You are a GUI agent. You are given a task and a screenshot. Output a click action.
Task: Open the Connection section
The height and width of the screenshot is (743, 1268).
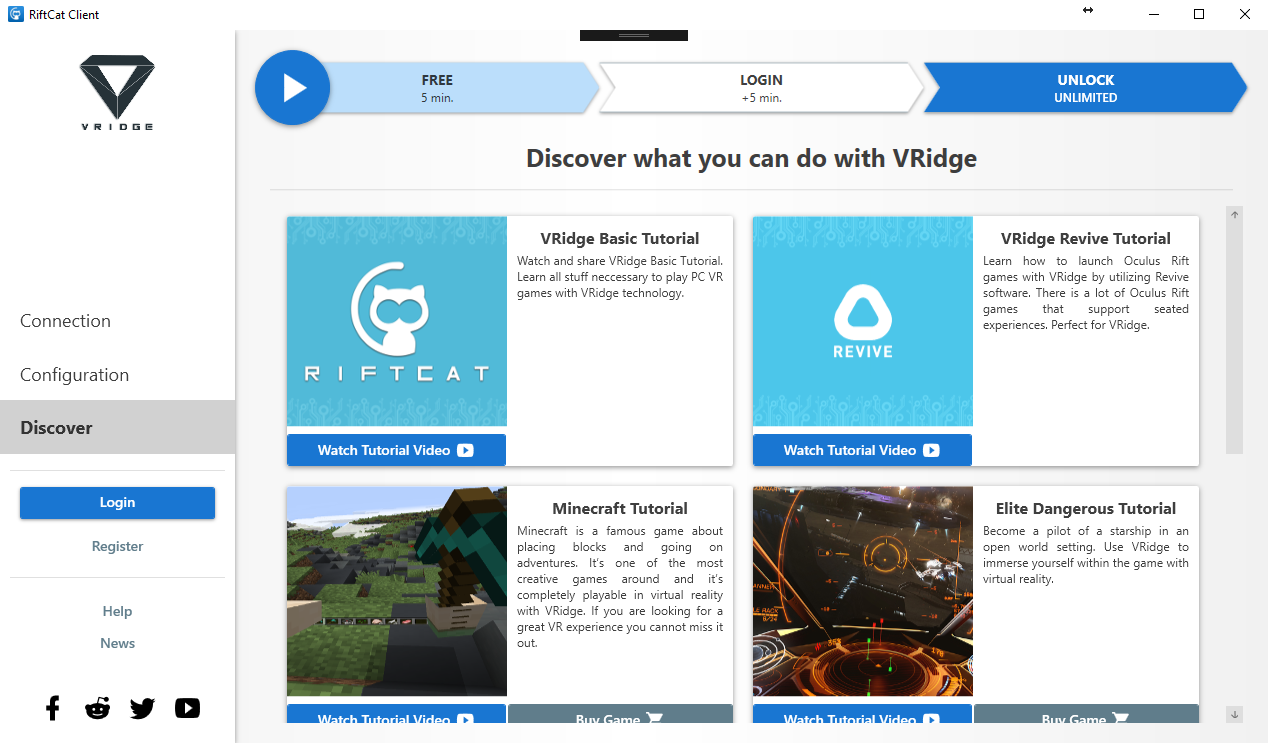pyautogui.click(x=117, y=321)
